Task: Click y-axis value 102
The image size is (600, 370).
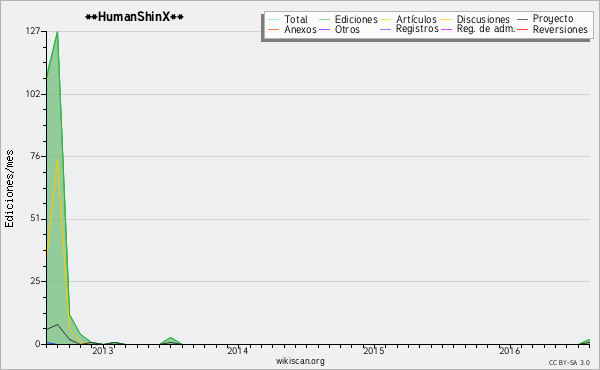Action: tap(33, 94)
